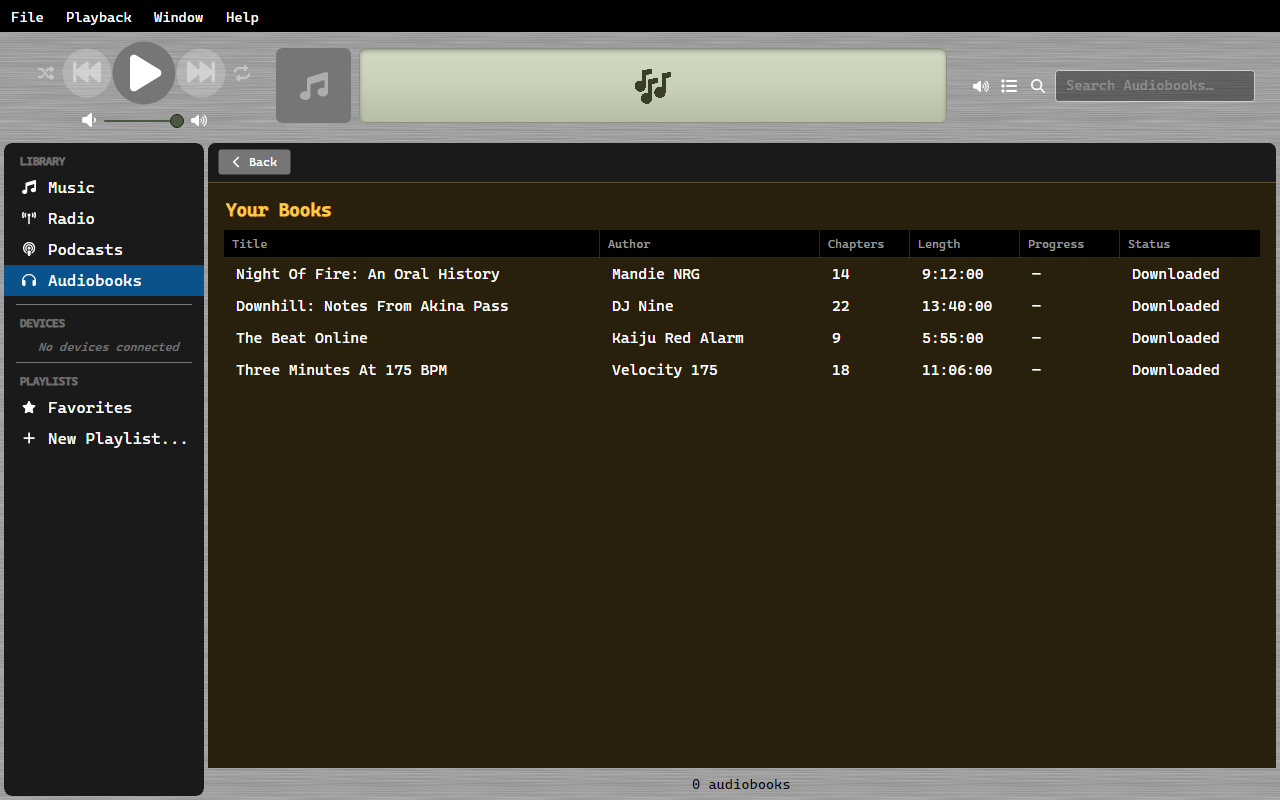Open the Help menu
Viewport: 1280px width, 800px height.
coord(242,17)
